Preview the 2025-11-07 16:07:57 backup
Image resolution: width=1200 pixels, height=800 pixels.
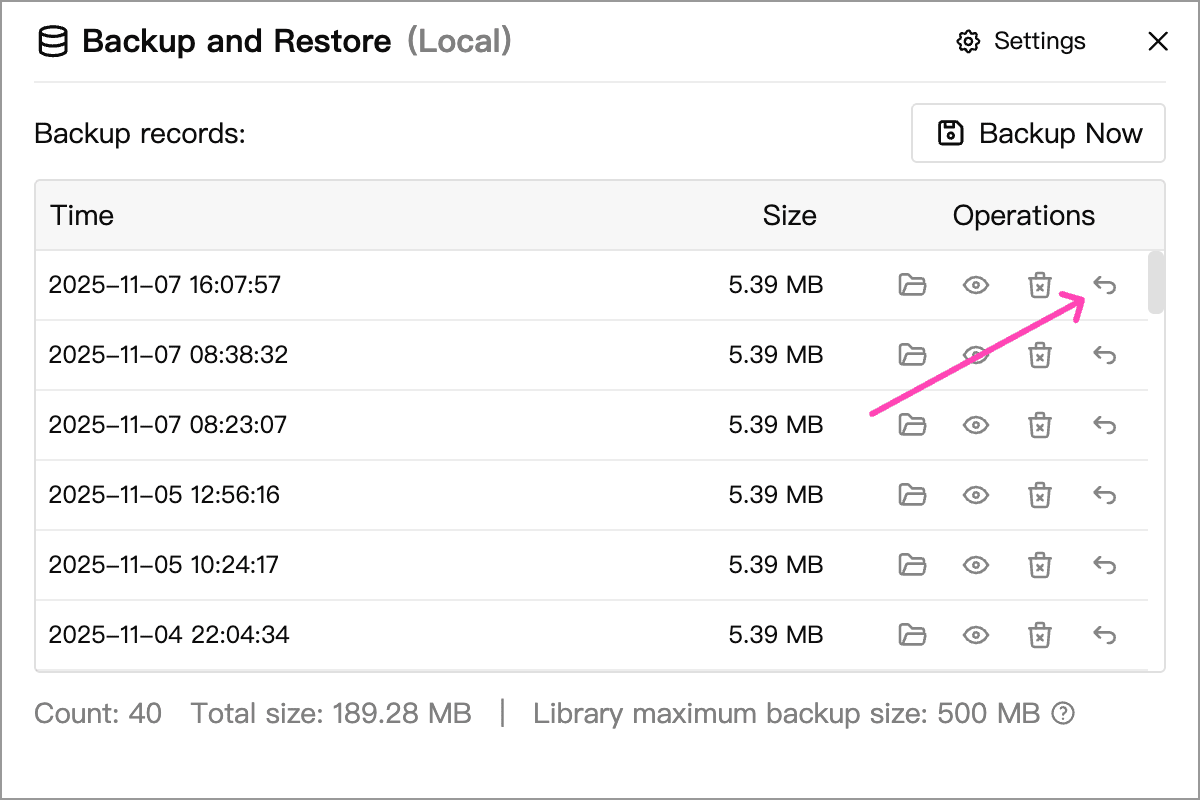pos(976,285)
